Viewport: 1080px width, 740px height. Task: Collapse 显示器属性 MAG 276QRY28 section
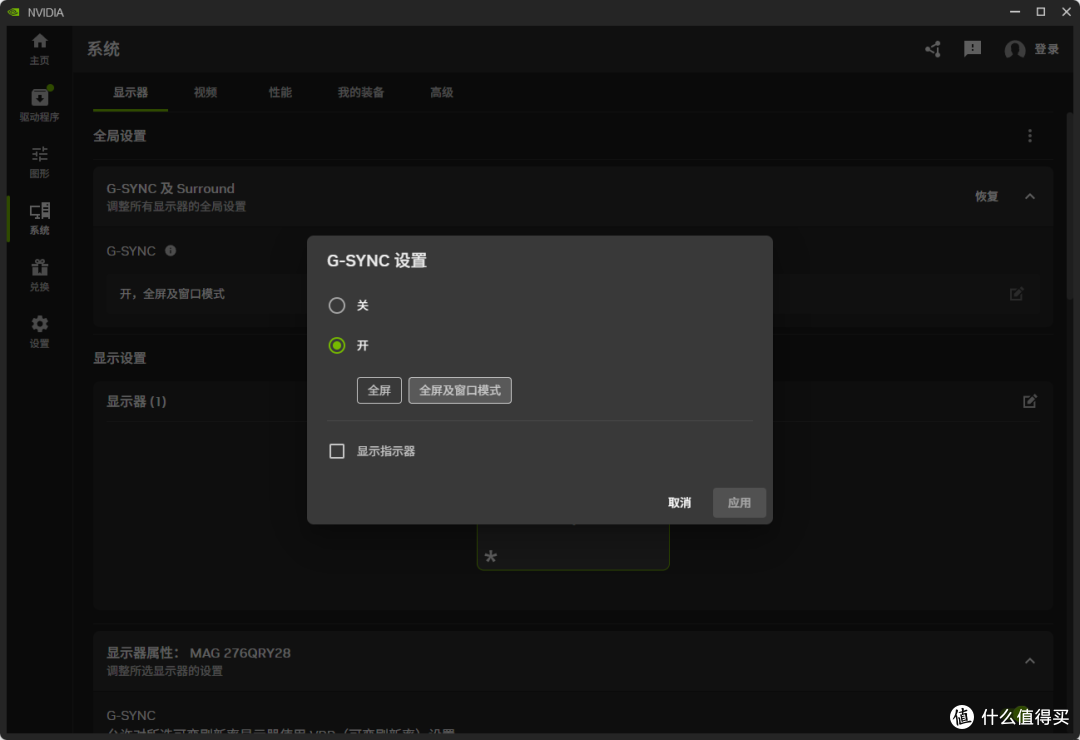click(1030, 661)
